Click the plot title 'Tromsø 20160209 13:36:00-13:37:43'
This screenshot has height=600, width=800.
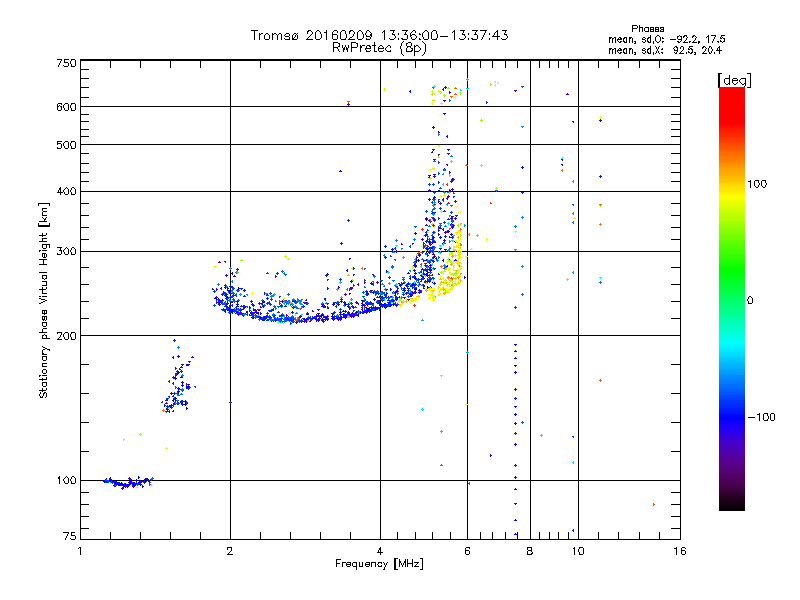pos(379,35)
